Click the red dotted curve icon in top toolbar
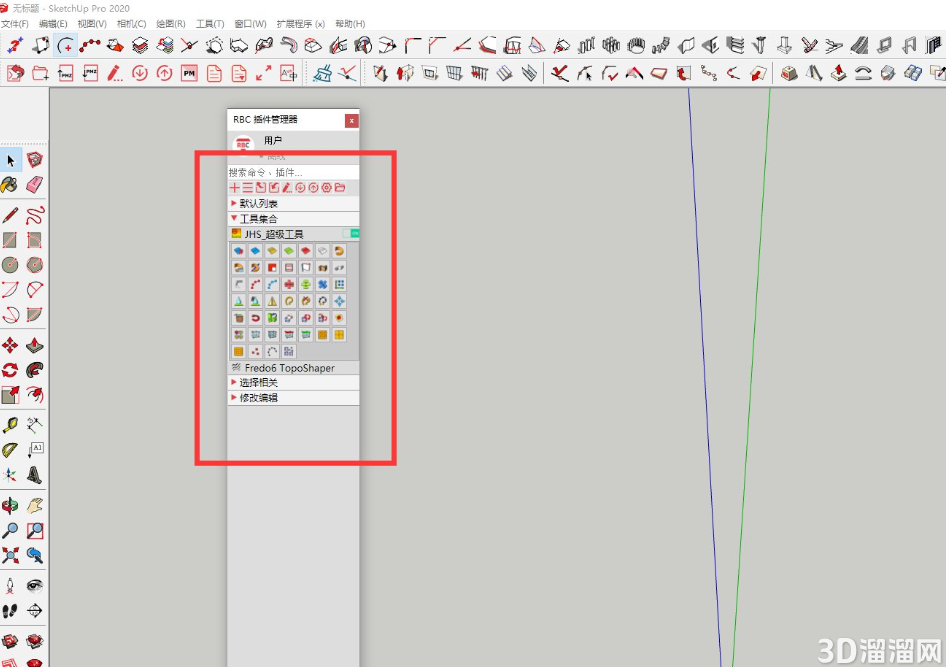This screenshot has height=667, width=946. 90,45
